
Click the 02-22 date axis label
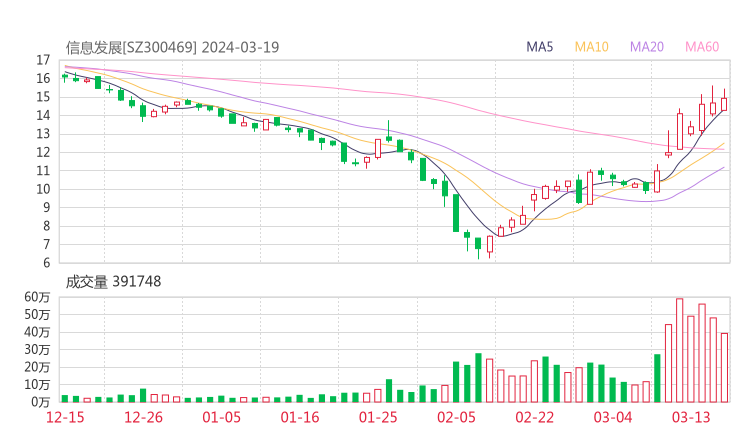pyautogui.click(x=534, y=417)
